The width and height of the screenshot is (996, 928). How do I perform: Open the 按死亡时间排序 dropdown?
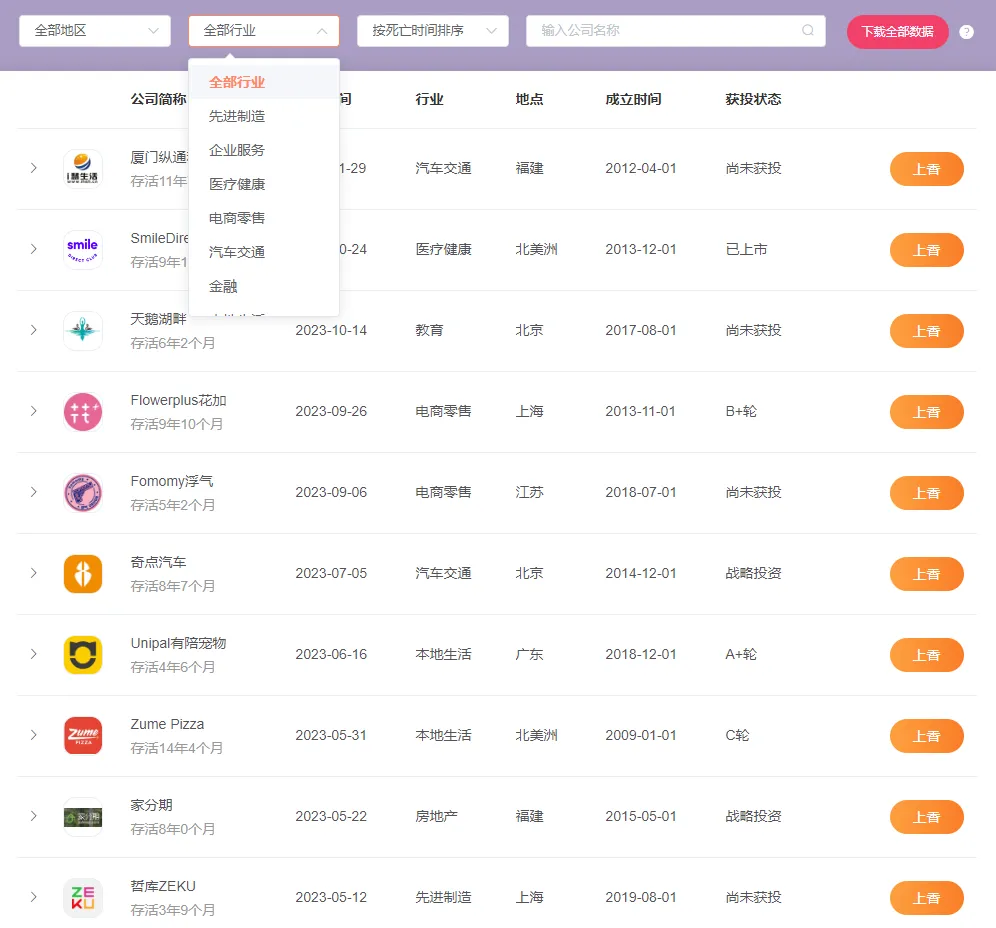pos(432,31)
